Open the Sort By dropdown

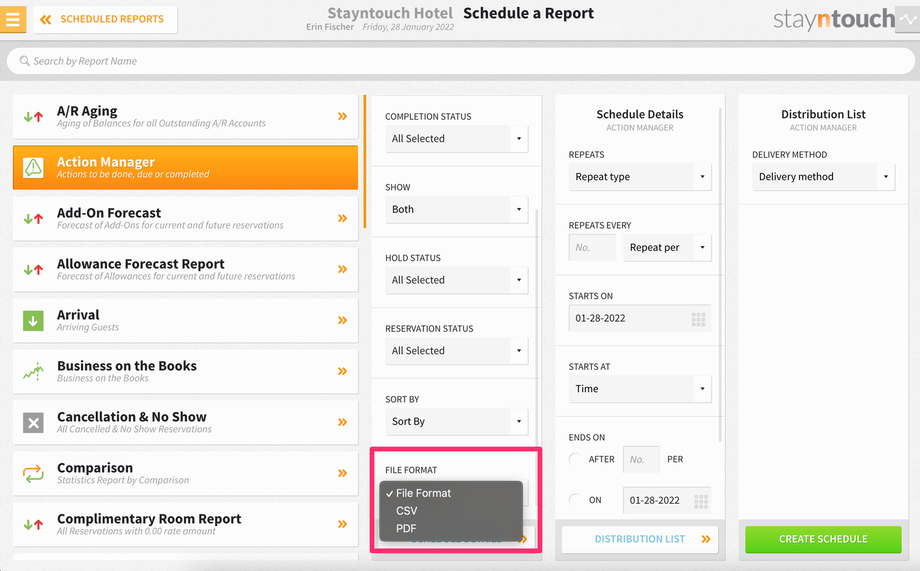[456, 421]
